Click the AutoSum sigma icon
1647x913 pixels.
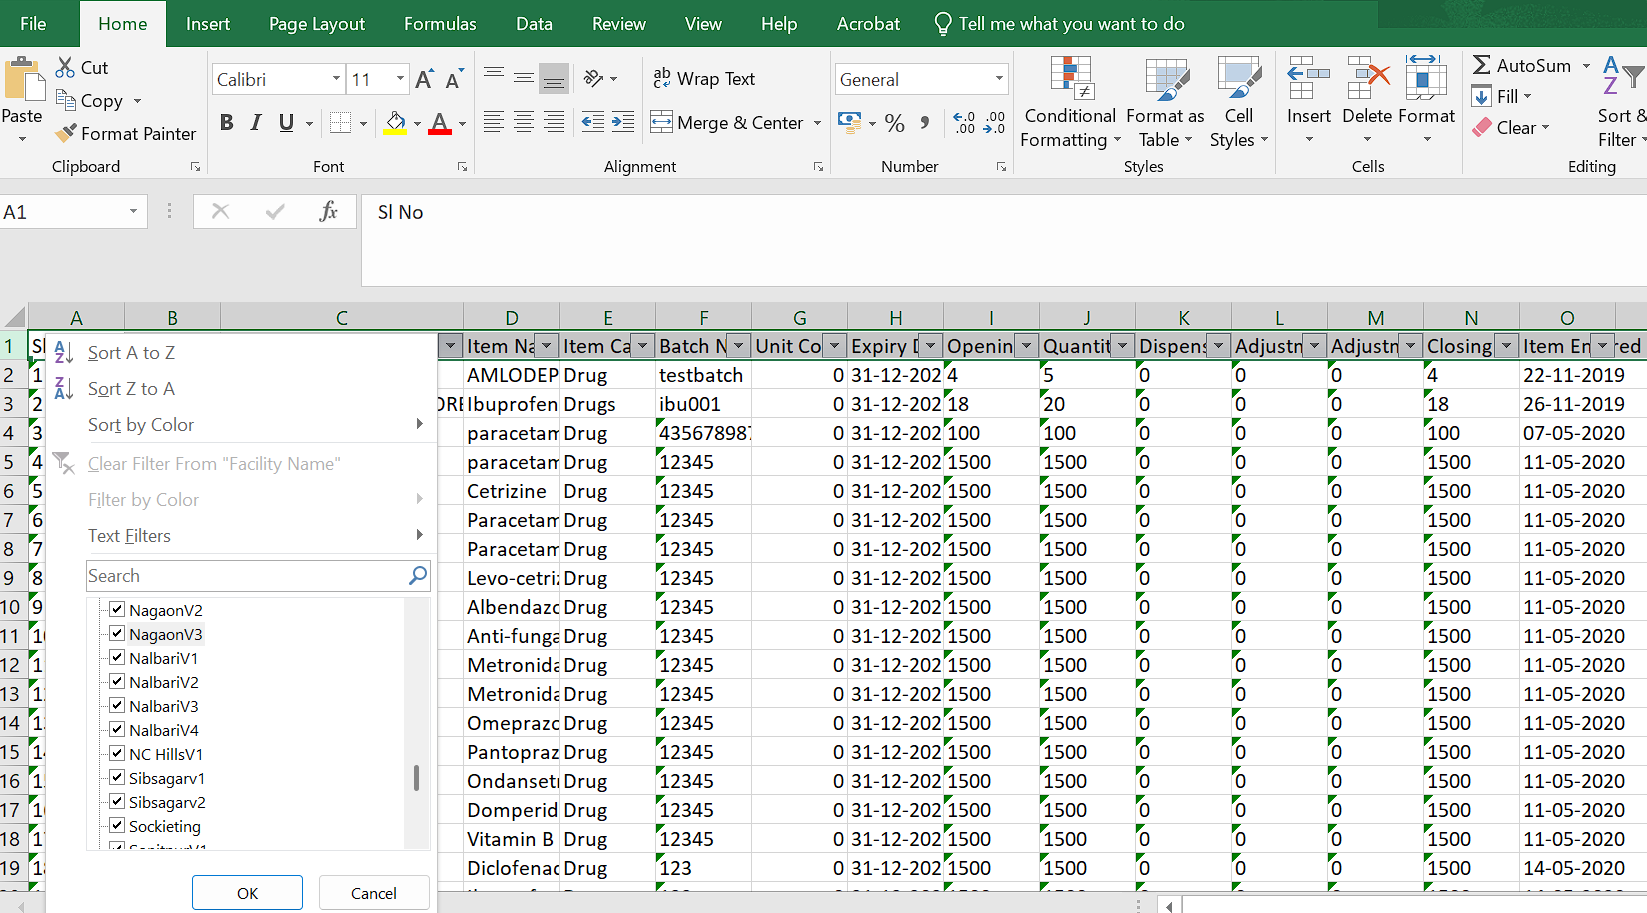[1481, 66]
